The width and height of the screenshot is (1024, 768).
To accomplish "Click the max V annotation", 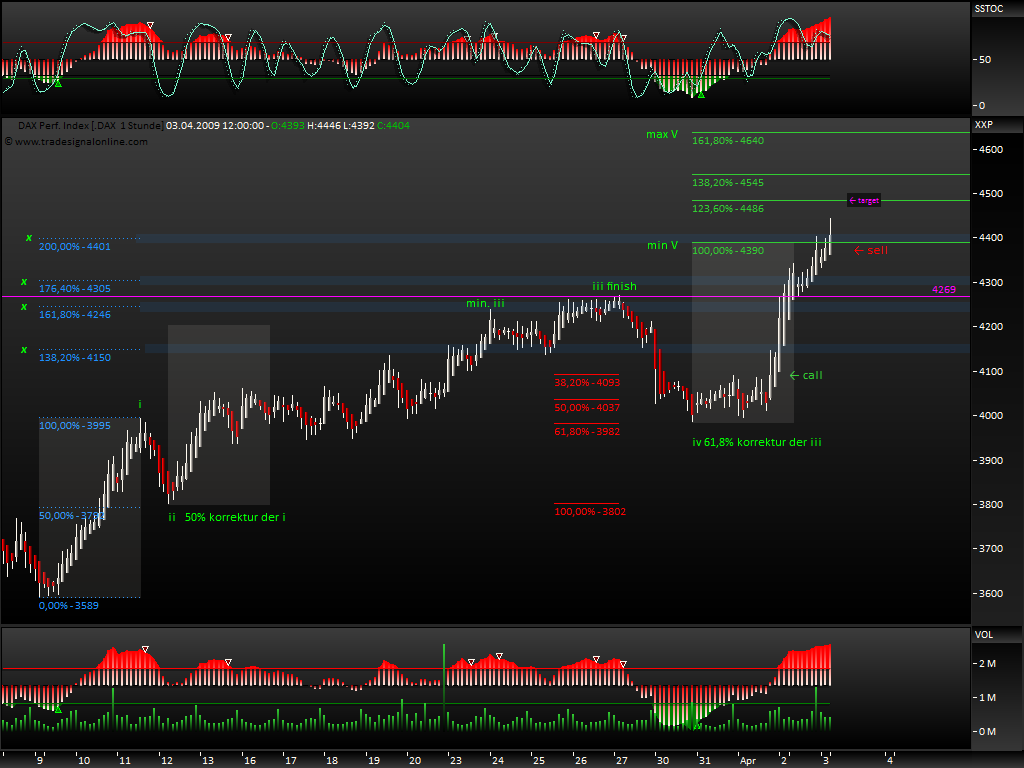I will 662,134.
